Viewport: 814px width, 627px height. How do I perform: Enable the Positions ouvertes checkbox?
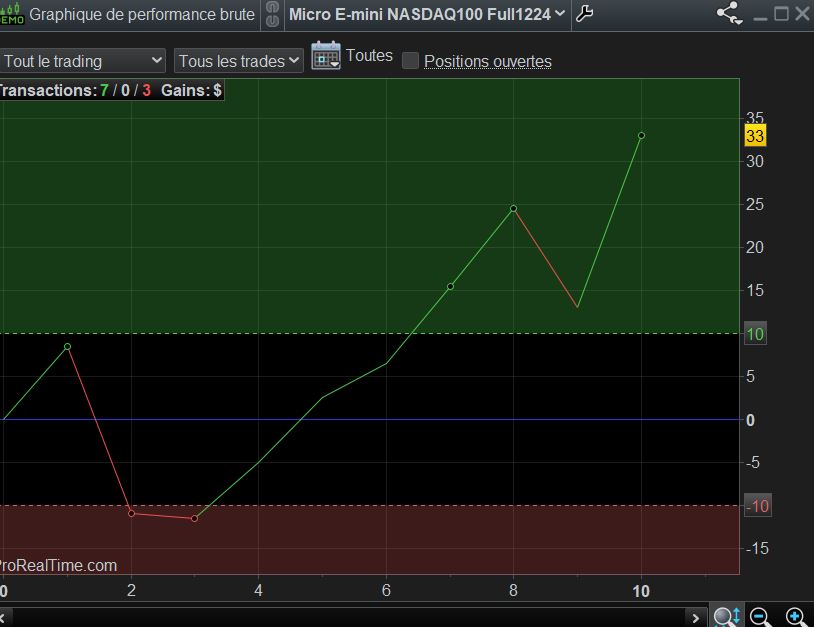[x=410, y=61]
